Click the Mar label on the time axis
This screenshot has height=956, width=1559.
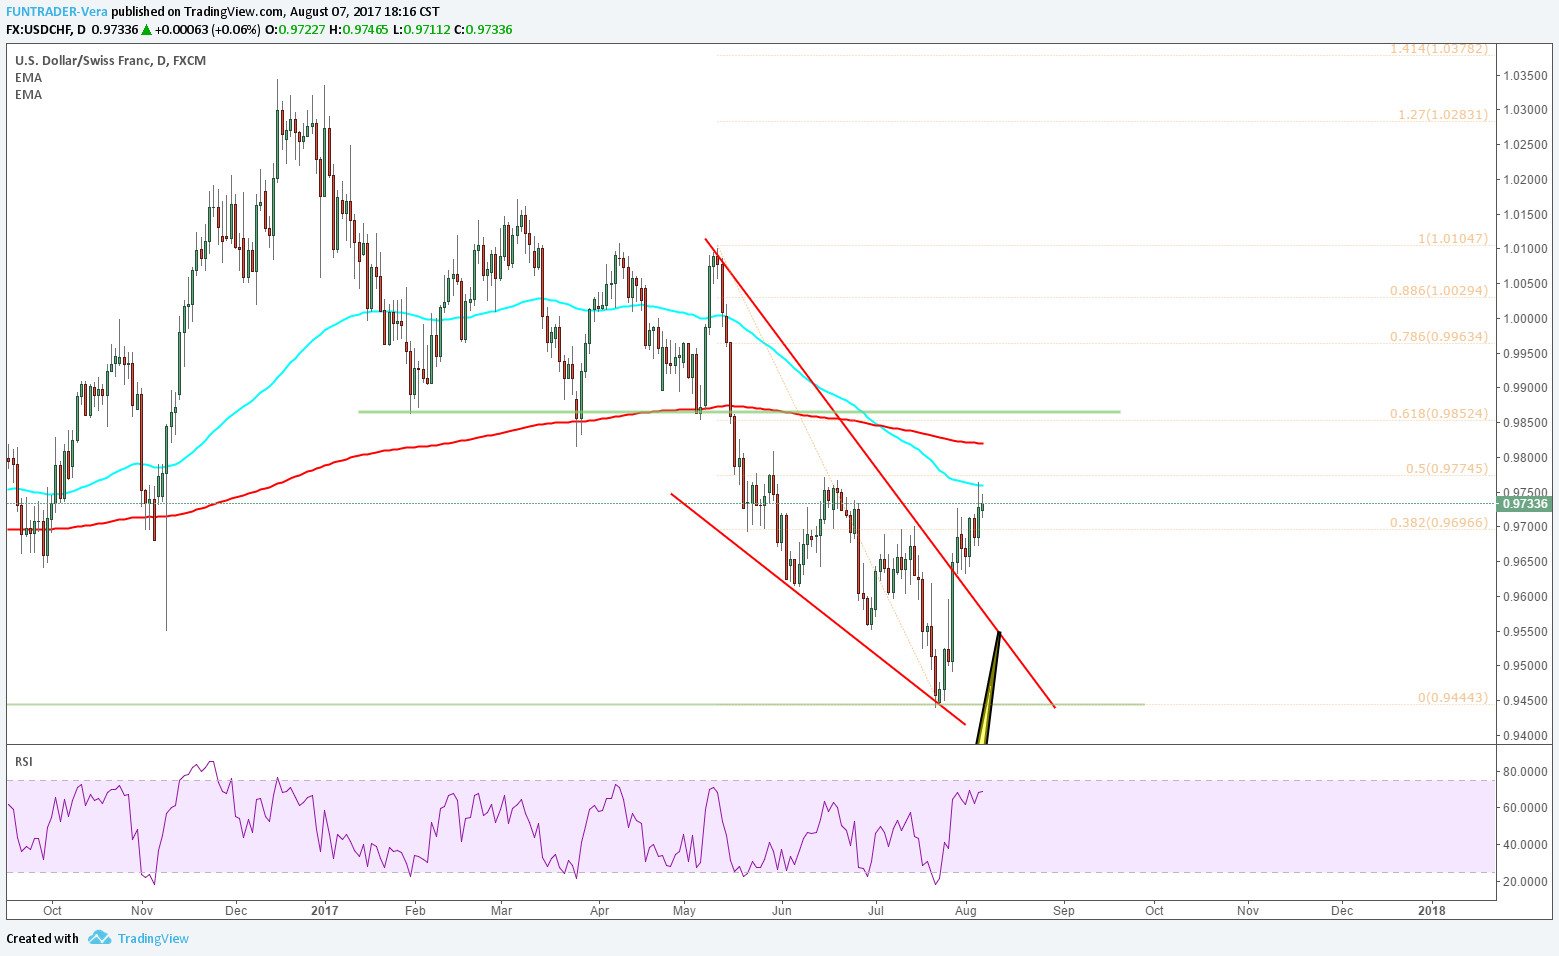(x=502, y=910)
